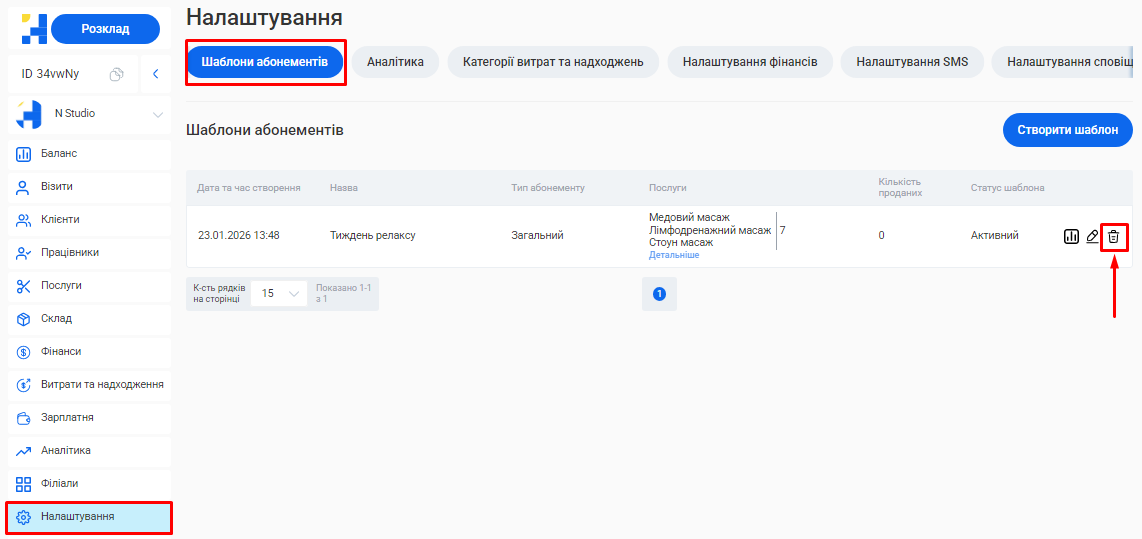Click the creation date 23.01.2026 13:48 cell
This screenshot has height=539, width=1142.
pos(239,235)
